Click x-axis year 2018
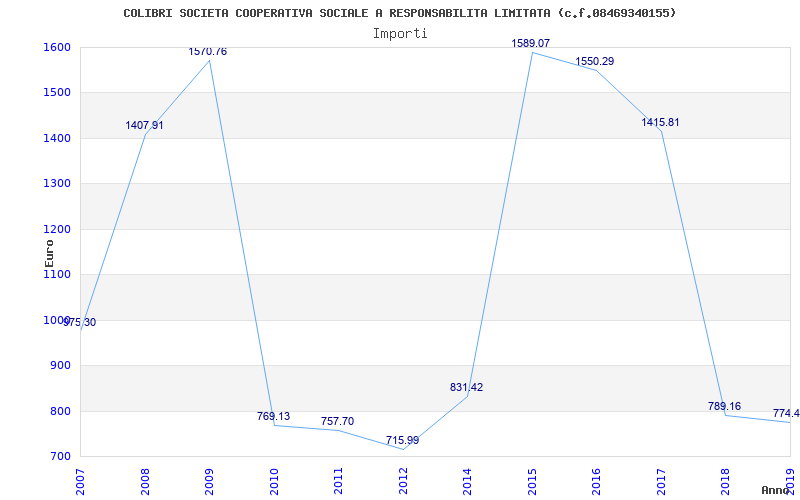Image resolution: width=800 pixels, height=500 pixels. [x=726, y=481]
